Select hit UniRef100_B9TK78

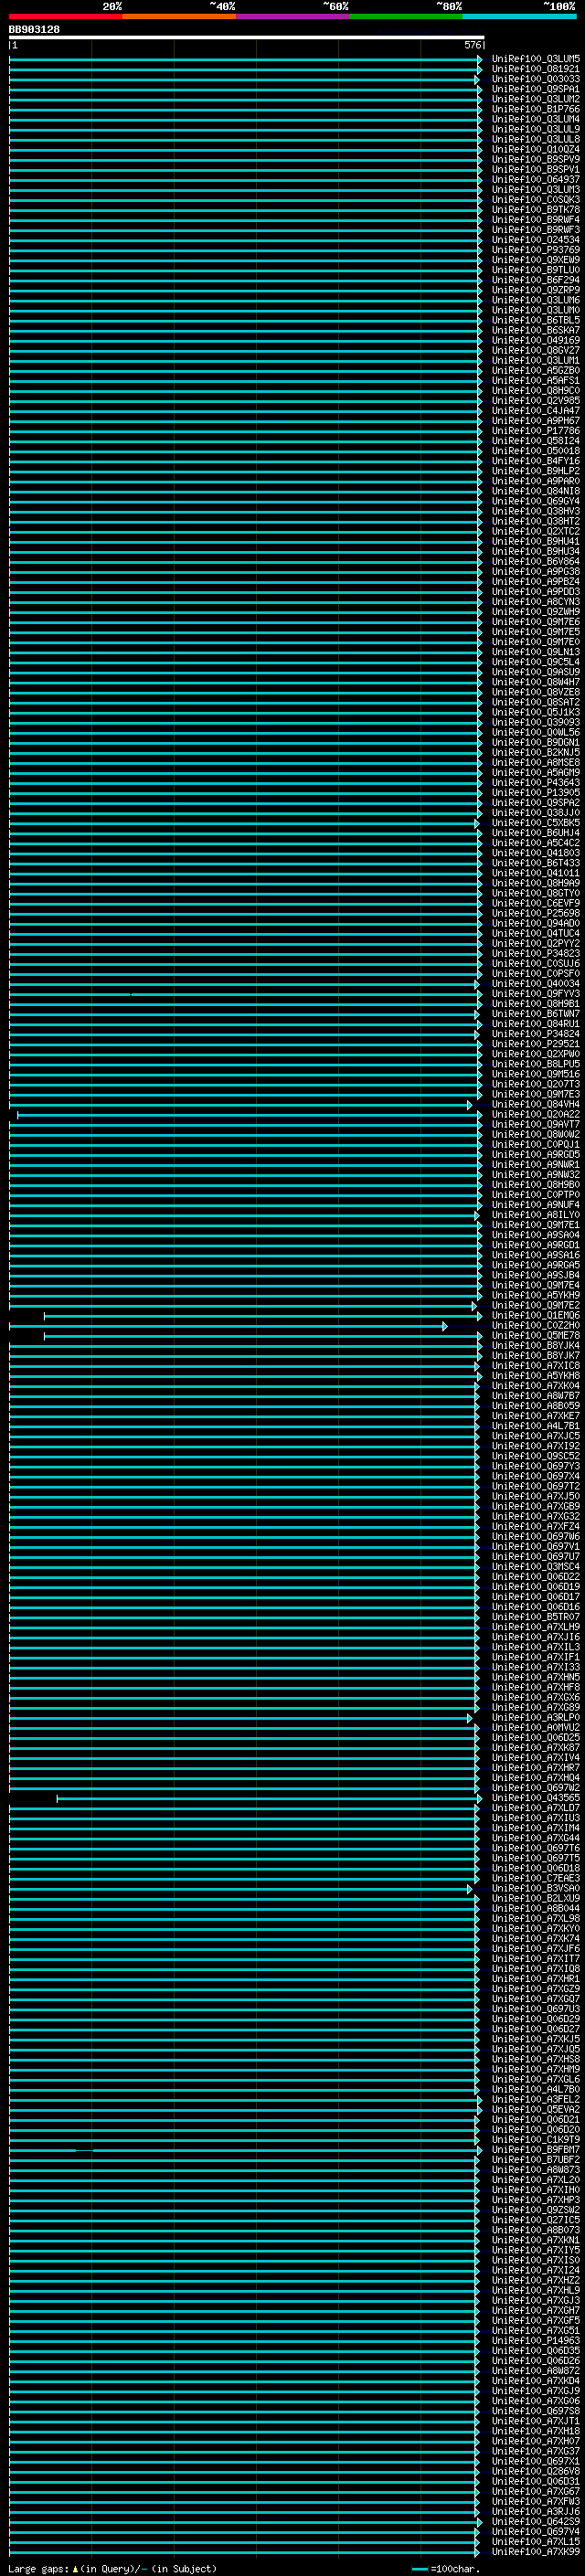coord(535,209)
